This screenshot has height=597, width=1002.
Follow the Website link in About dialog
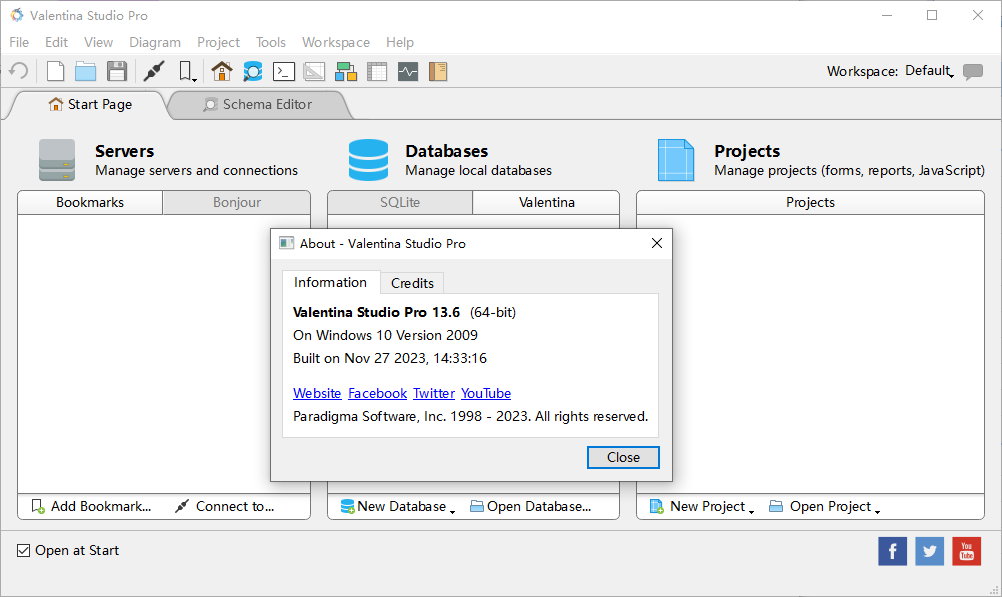[x=317, y=393]
